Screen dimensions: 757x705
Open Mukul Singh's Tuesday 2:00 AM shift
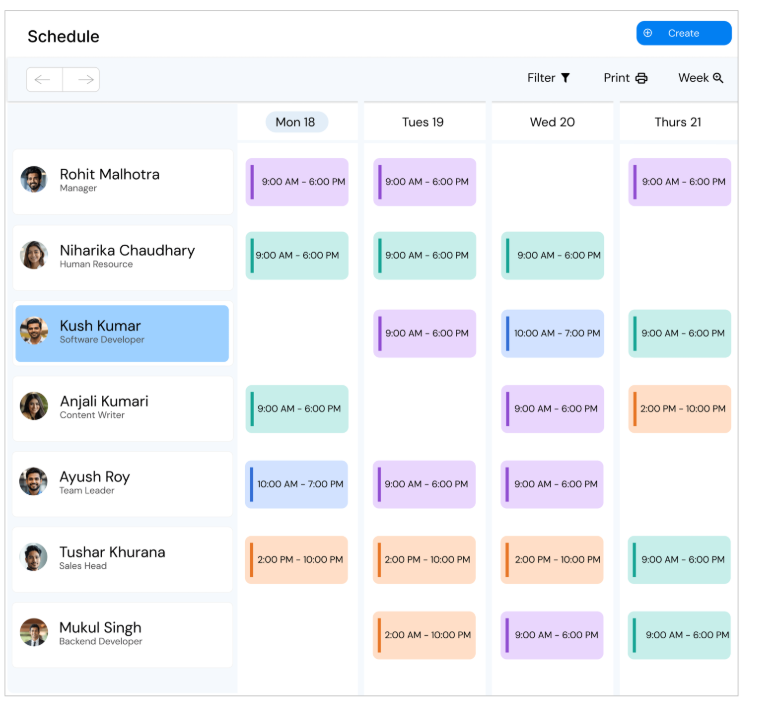tap(425, 635)
